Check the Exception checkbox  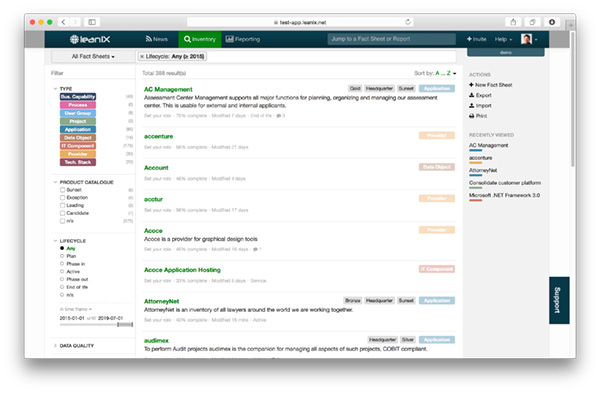62,197
